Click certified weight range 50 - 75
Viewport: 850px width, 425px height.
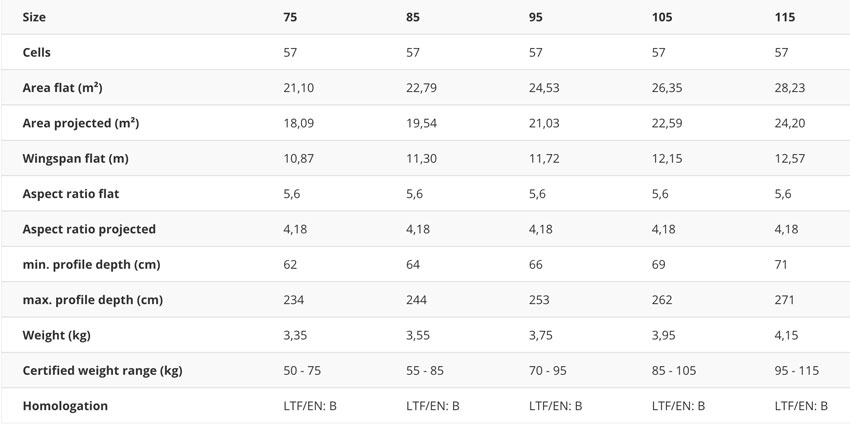tap(302, 371)
